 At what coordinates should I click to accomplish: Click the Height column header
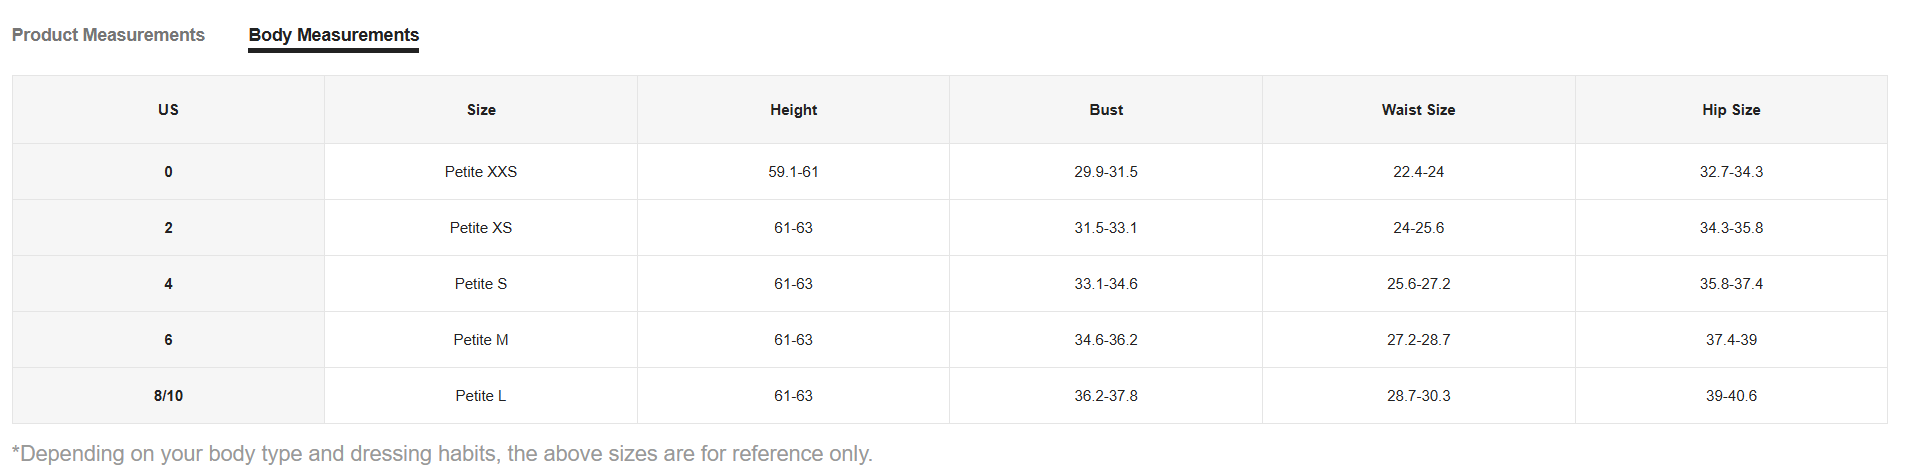click(793, 110)
